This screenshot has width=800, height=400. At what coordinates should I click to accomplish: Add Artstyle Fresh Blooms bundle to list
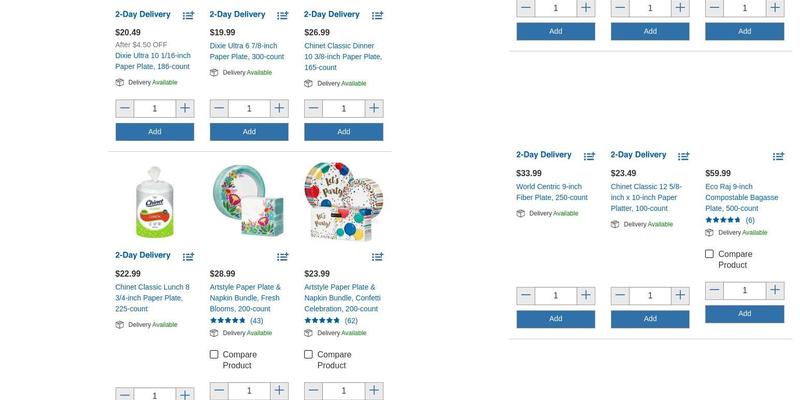(x=283, y=257)
